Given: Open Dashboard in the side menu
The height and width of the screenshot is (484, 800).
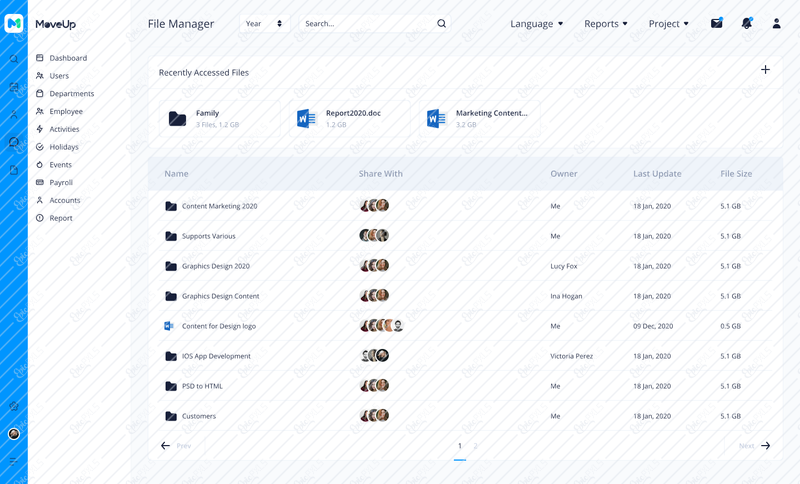Looking at the screenshot, I should click(x=61, y=58).
